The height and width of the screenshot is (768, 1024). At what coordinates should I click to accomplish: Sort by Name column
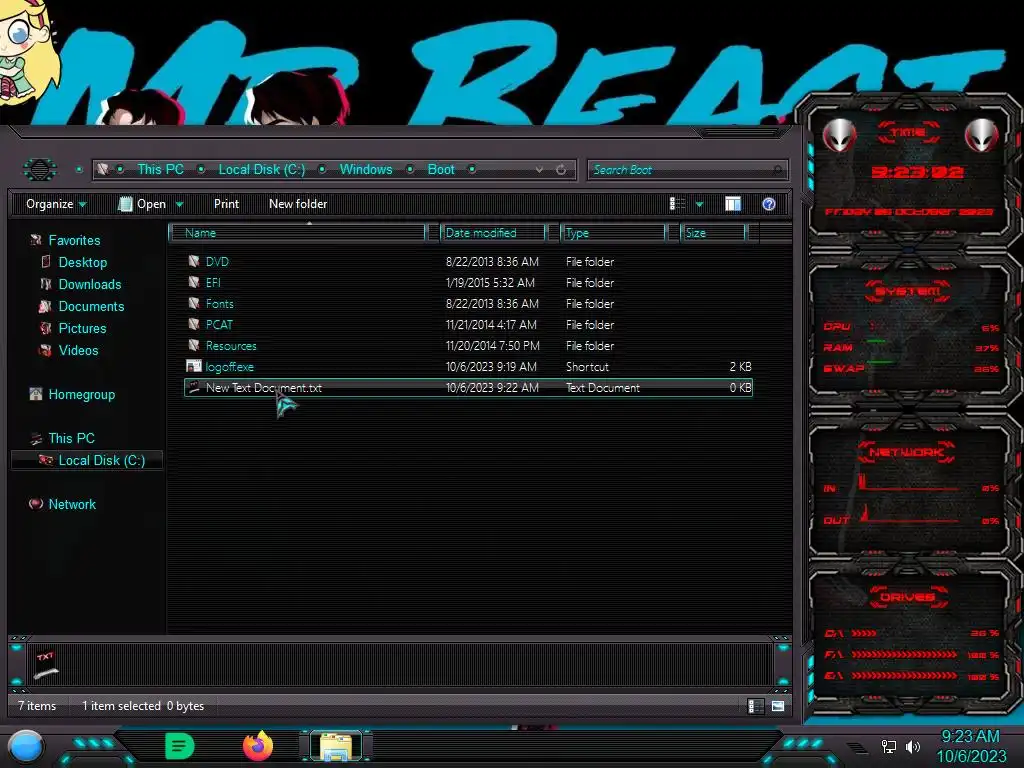(x=297, y=232)
